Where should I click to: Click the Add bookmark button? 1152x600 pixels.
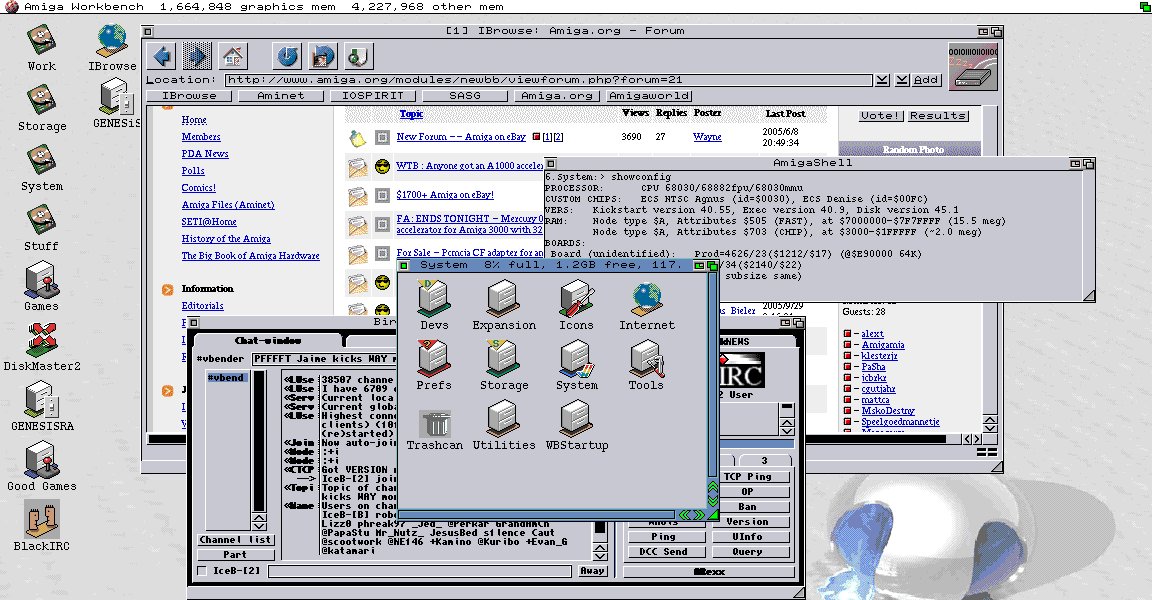926,79
